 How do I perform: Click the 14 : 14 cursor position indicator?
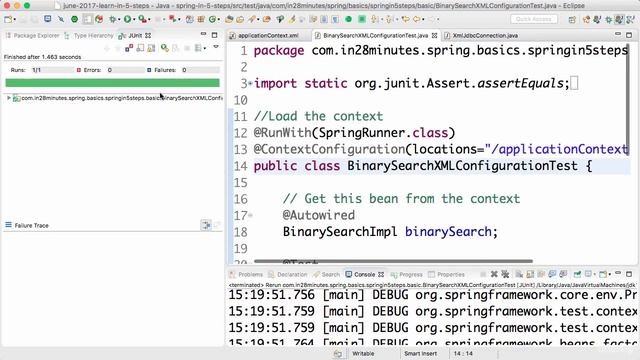coord(463,353)
